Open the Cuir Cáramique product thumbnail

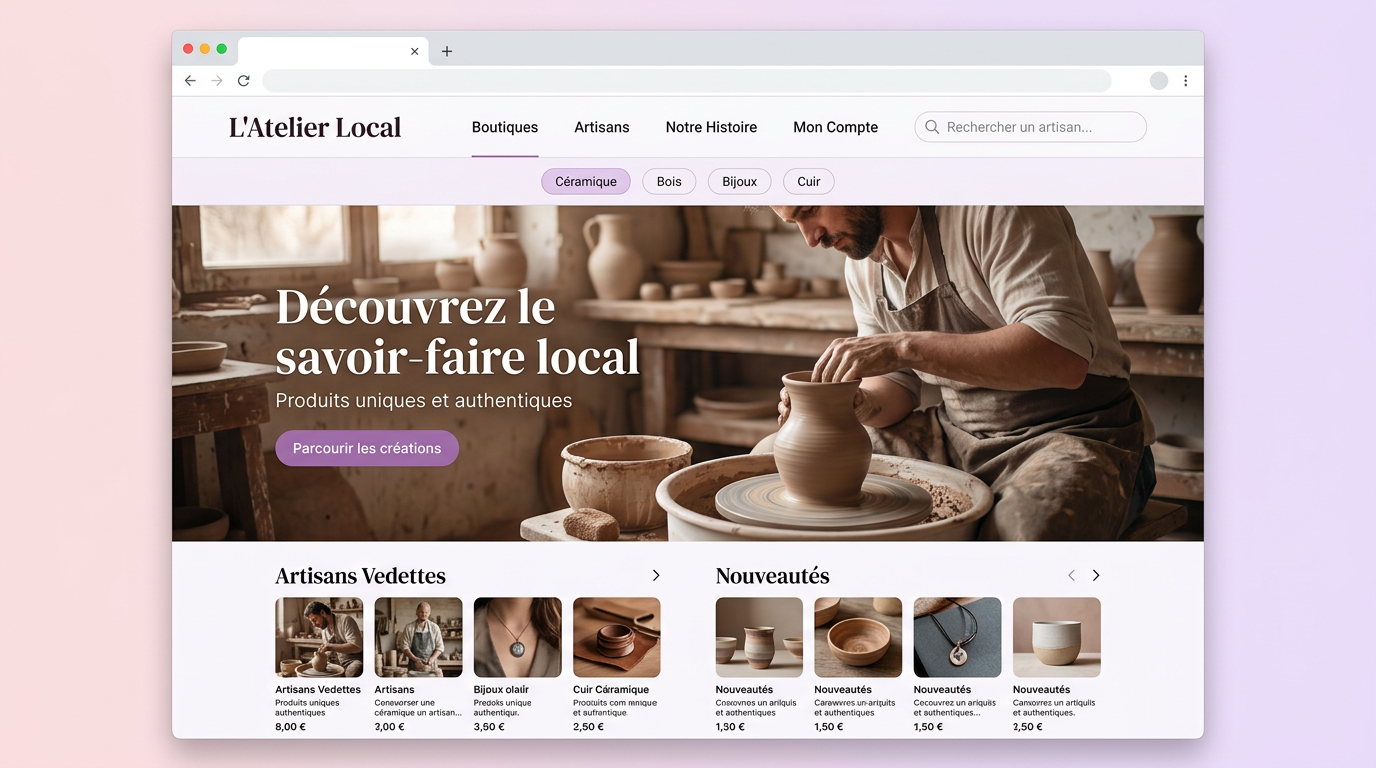pyautogui.click(x=617, y=637)
